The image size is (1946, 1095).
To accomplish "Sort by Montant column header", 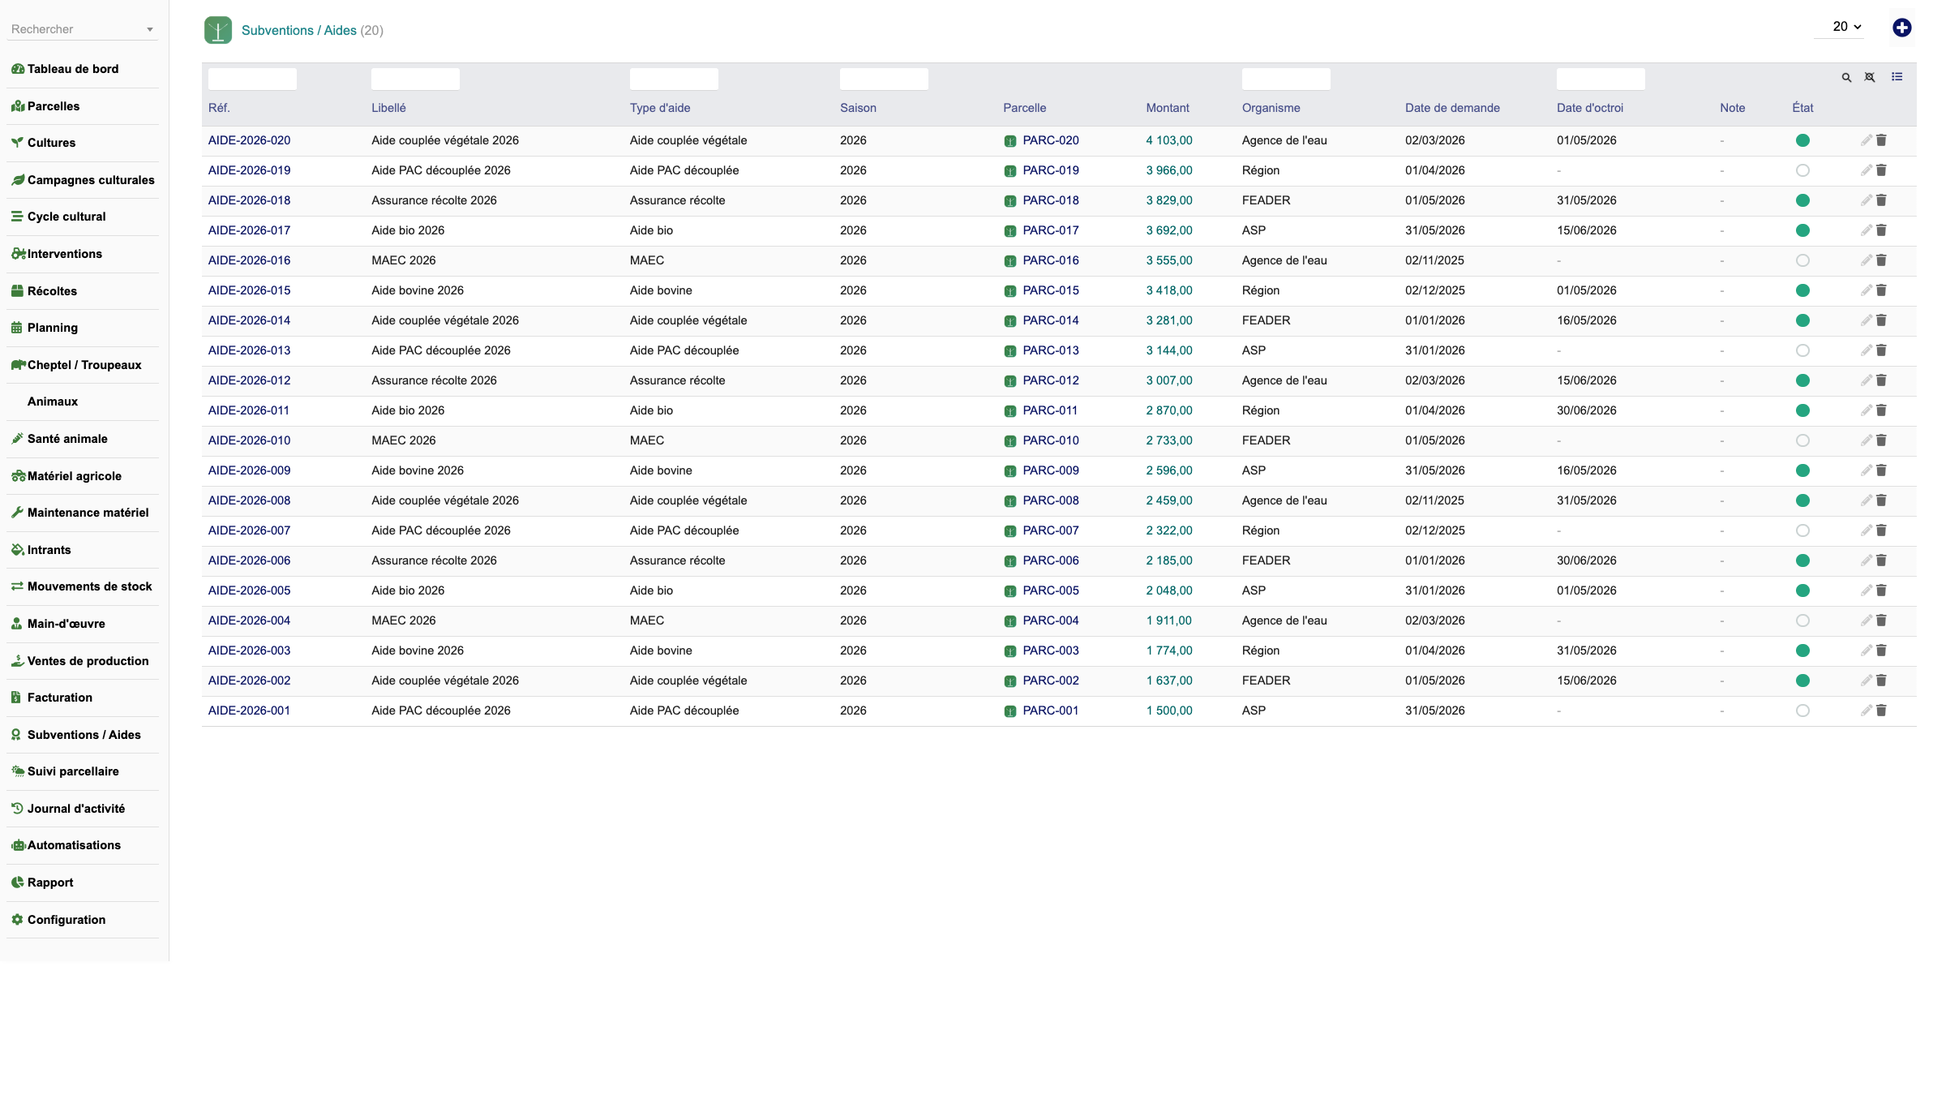I will pos(1167,108).
